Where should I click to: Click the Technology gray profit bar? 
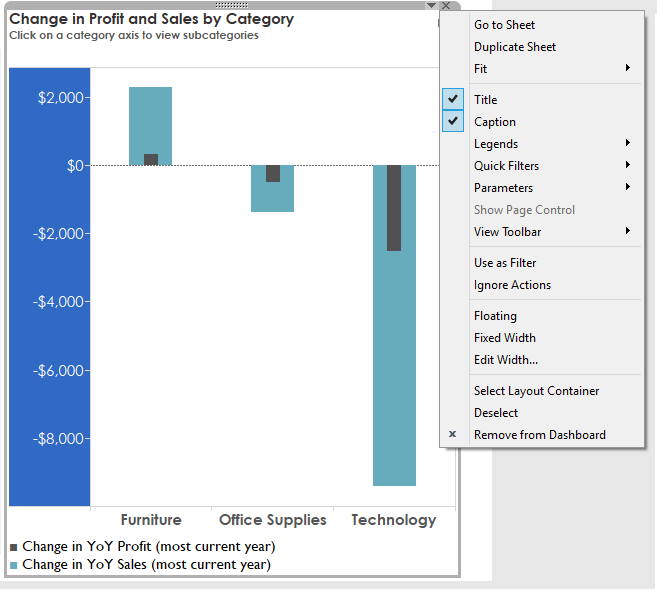point(394,208)
